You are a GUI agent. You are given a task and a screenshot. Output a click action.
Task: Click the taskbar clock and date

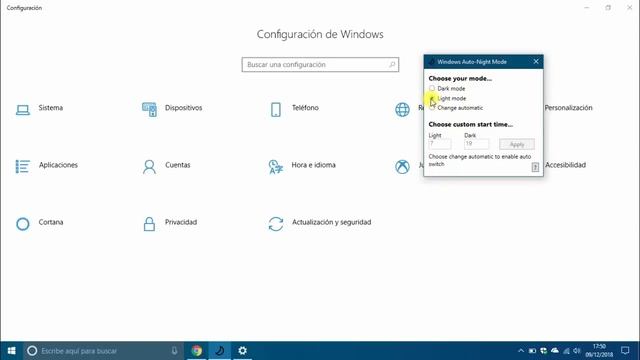coord(599,351)
